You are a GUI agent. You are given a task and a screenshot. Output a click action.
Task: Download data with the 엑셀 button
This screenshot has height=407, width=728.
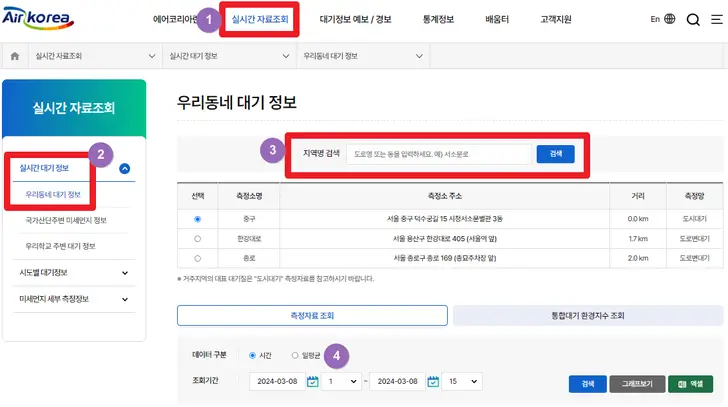coord(690,384)
